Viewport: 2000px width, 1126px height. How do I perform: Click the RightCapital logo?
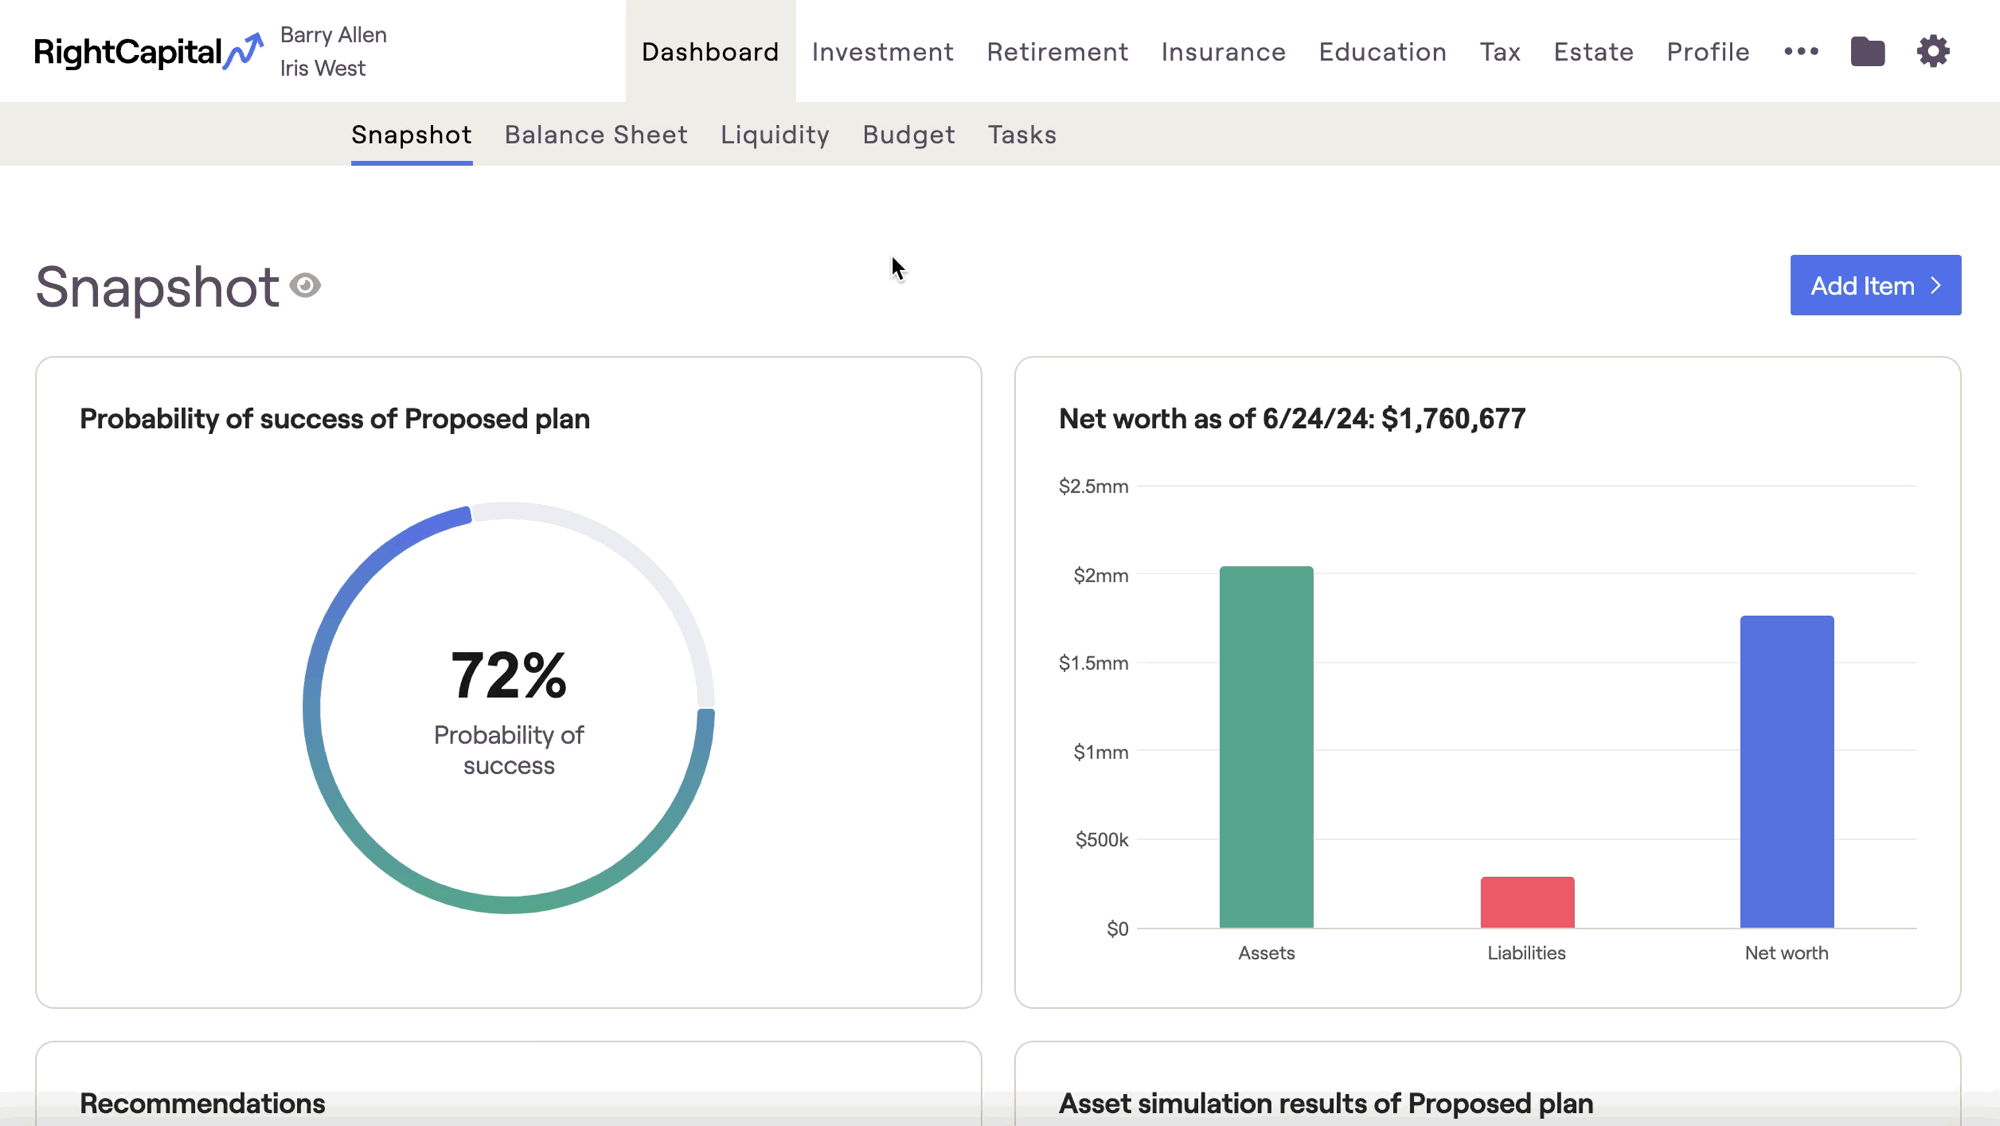(x=149, y=51)
